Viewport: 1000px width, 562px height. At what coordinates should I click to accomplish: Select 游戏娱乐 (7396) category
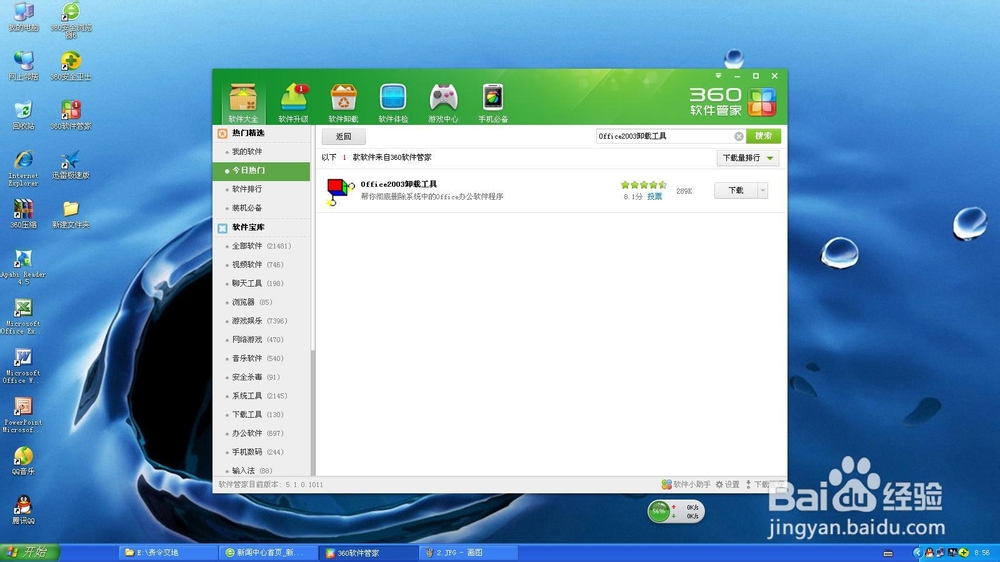[x=261, y=321]
